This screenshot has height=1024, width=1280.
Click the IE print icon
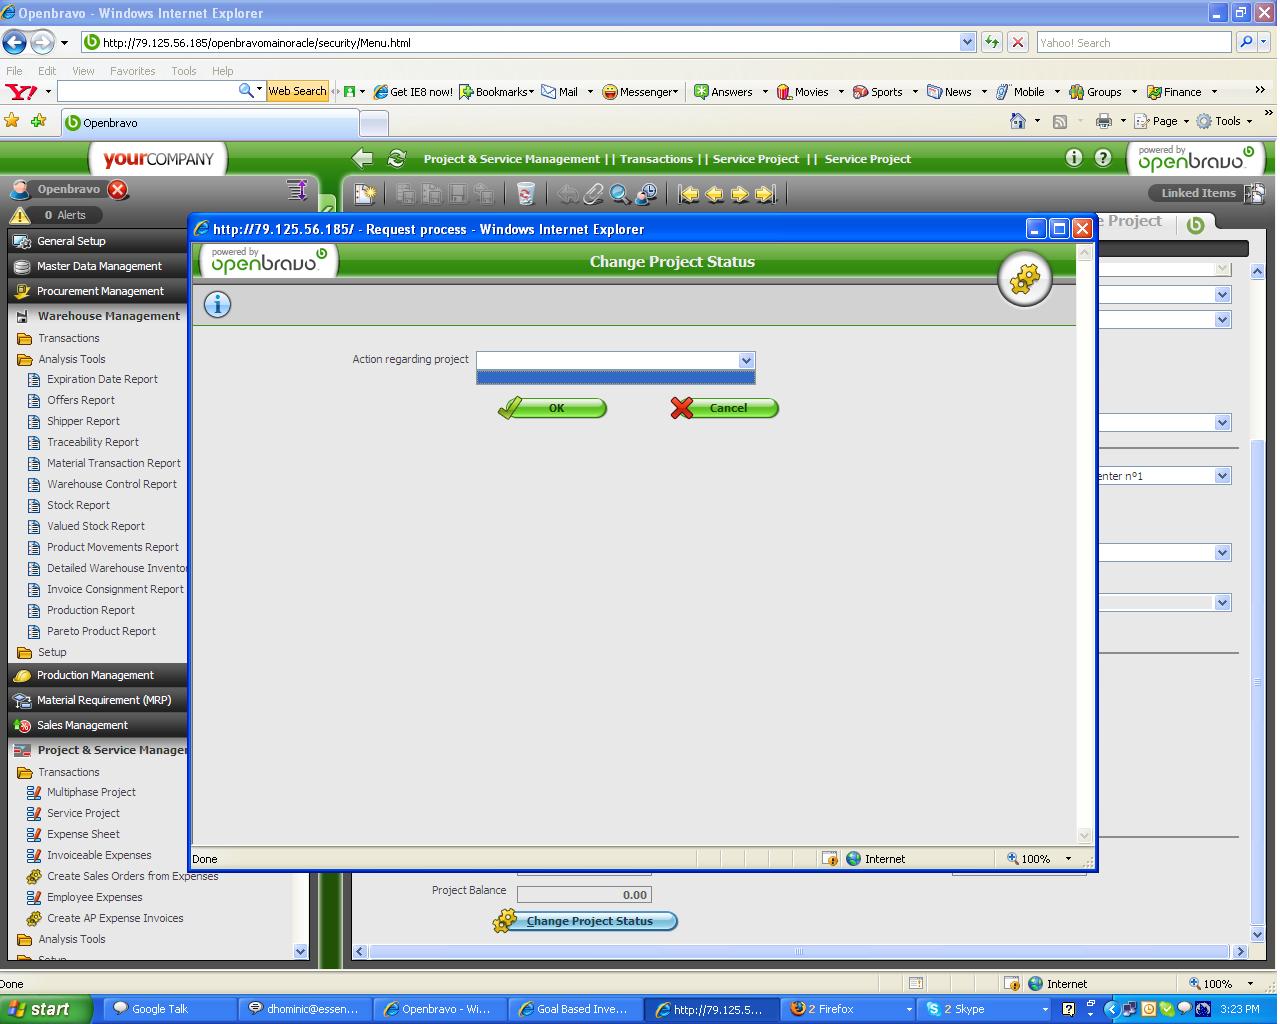[1104, 121]
